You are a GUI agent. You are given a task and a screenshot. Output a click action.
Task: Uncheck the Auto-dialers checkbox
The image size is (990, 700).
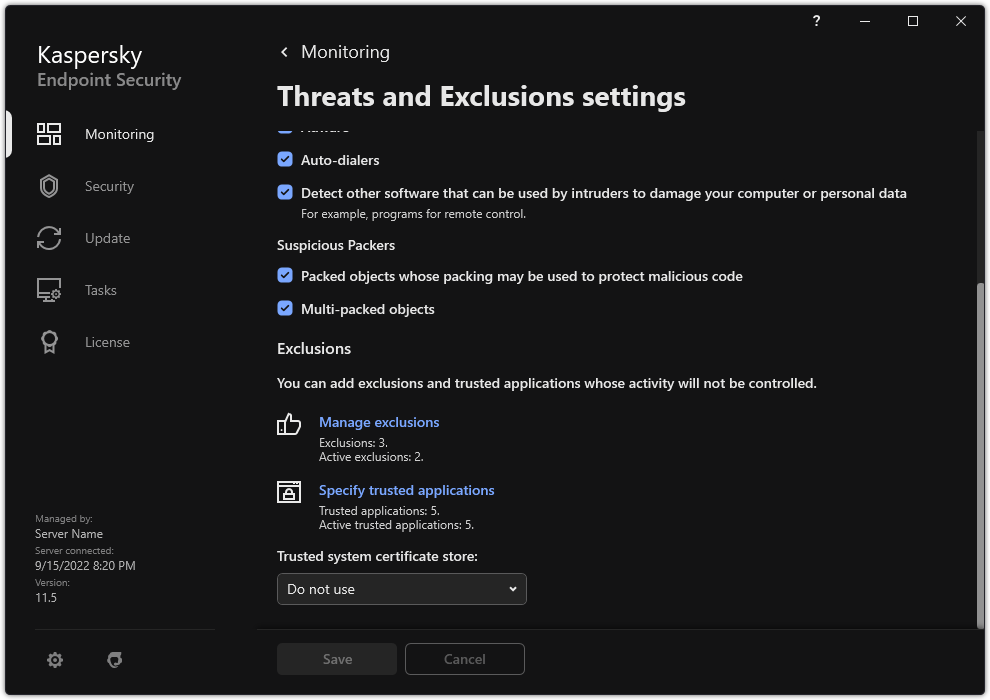tap(285, 160)
